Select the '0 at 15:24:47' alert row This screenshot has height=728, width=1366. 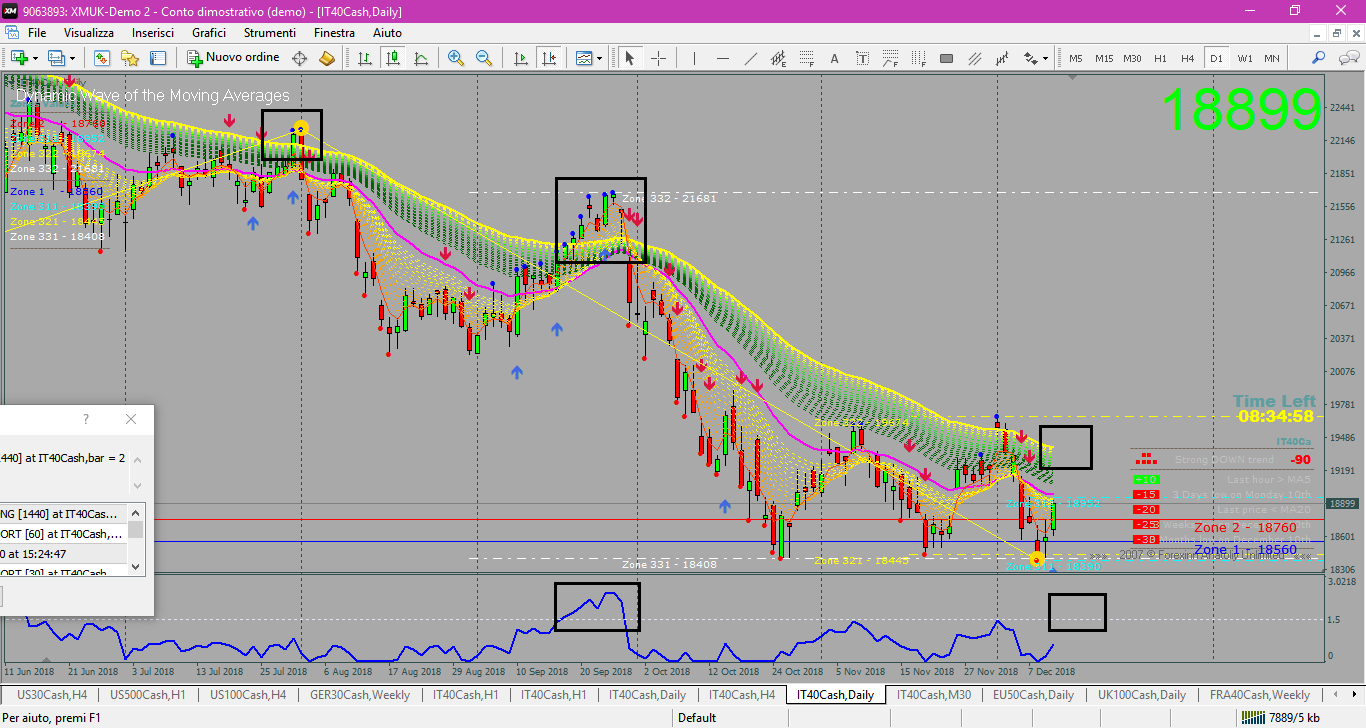pyautogui.click(x=63, y=553)
